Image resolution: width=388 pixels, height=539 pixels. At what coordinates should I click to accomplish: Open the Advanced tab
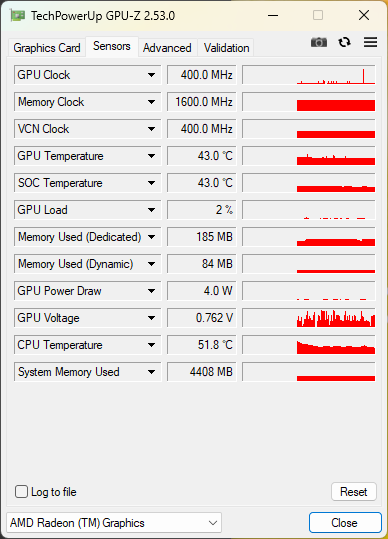click(167, 48)
